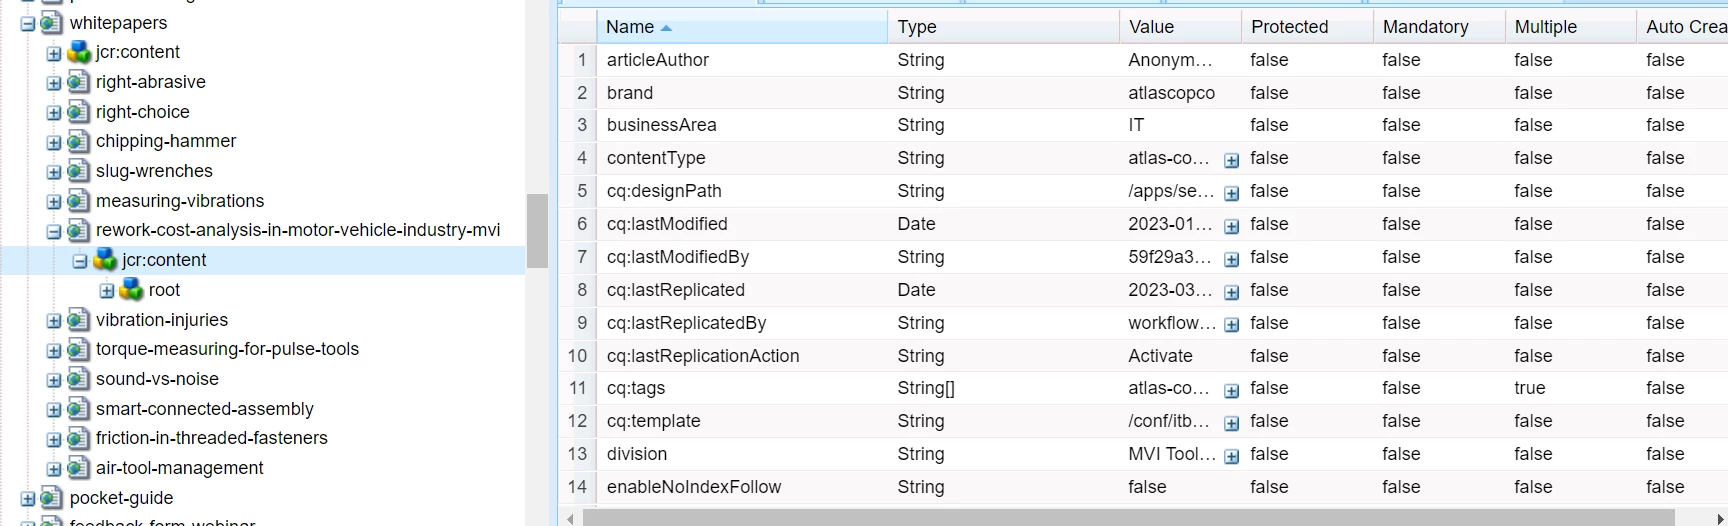Expand the right-abrasive tree node
This screenshot has height=526, width=1728.
54,83
